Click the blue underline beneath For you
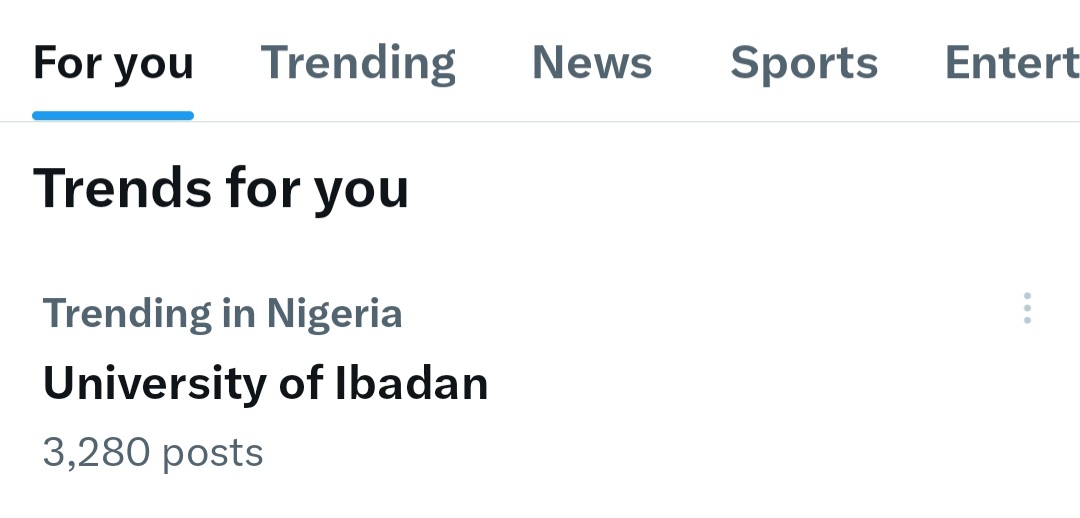 [x=113, y=116]
